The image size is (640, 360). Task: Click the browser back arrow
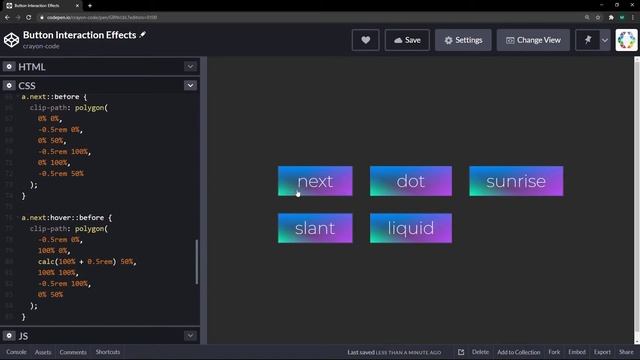(x=7, y=17)
